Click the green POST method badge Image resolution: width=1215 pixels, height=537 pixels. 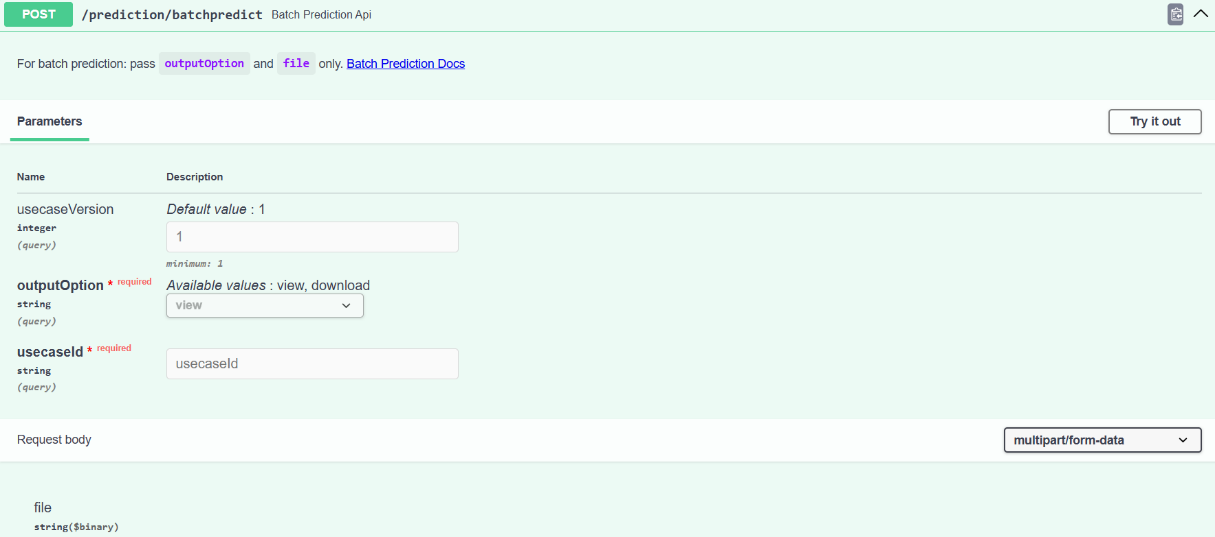39,15
